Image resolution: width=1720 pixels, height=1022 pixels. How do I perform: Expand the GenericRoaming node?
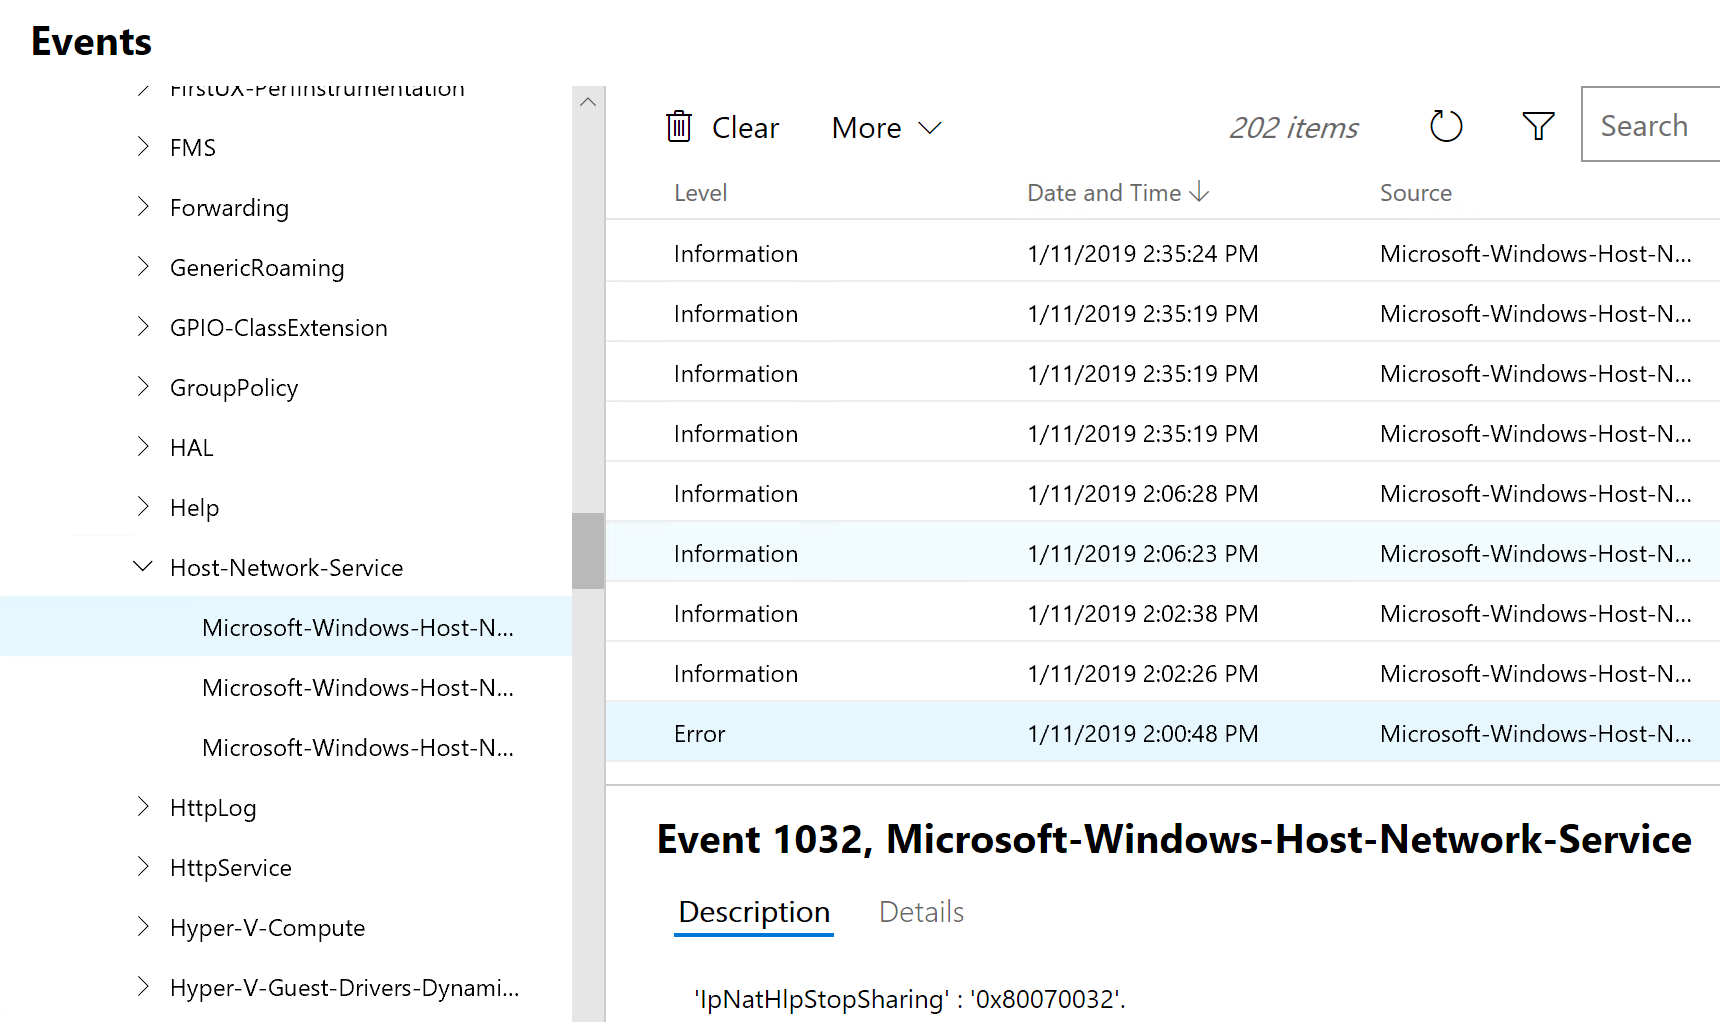[143, 267]
